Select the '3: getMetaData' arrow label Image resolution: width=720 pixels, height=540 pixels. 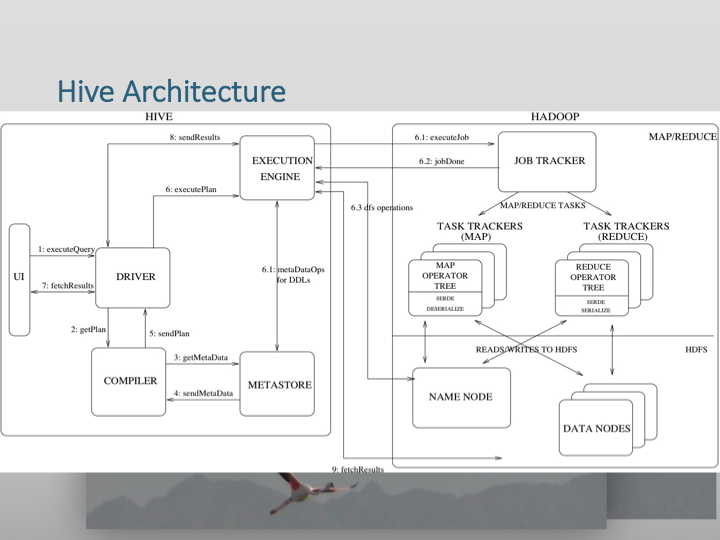tap(202, 355)
